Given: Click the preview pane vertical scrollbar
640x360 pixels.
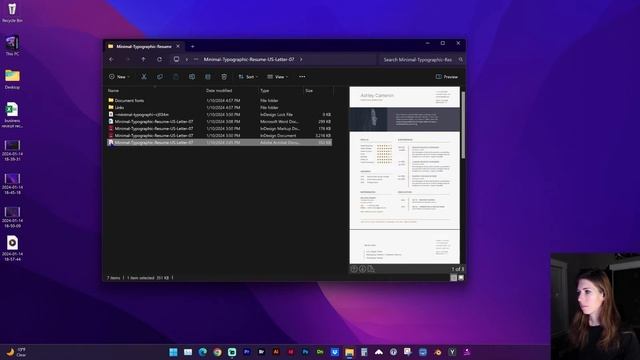Looking at the screenshot, I should pyautogui.click(x=463, y=125).
